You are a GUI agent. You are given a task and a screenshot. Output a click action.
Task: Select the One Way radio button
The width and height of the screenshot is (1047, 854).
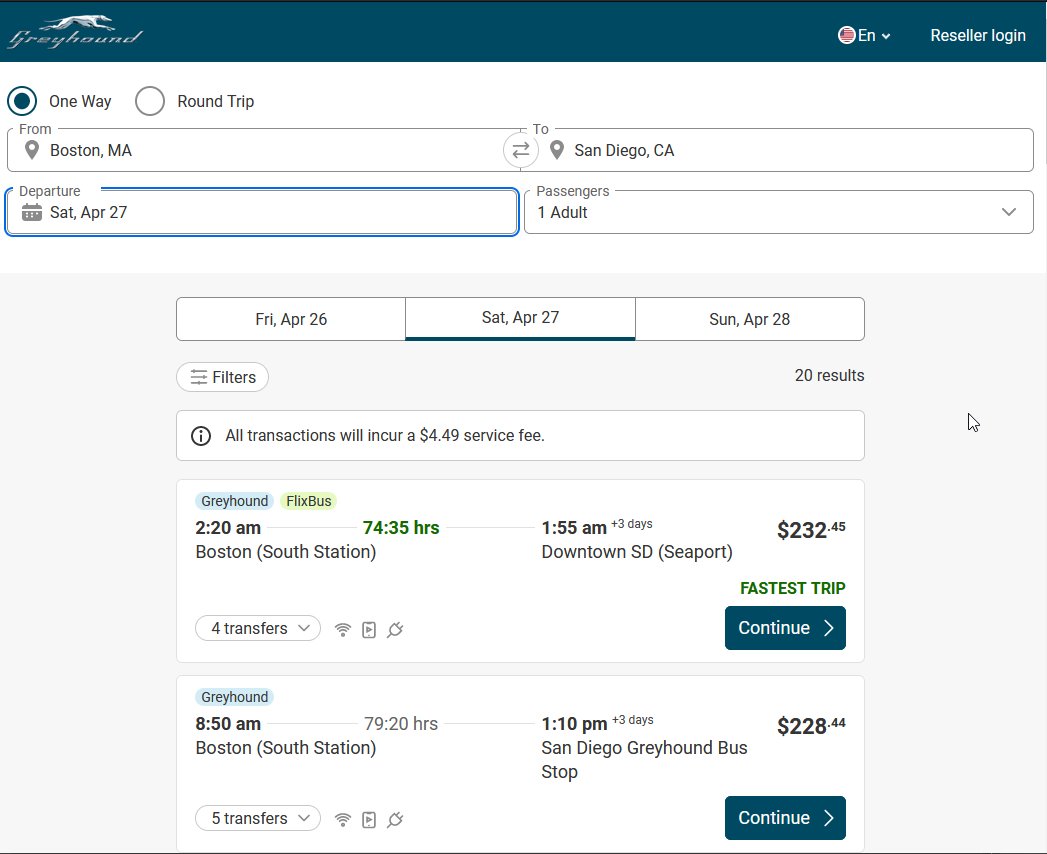tap(22, 101)
